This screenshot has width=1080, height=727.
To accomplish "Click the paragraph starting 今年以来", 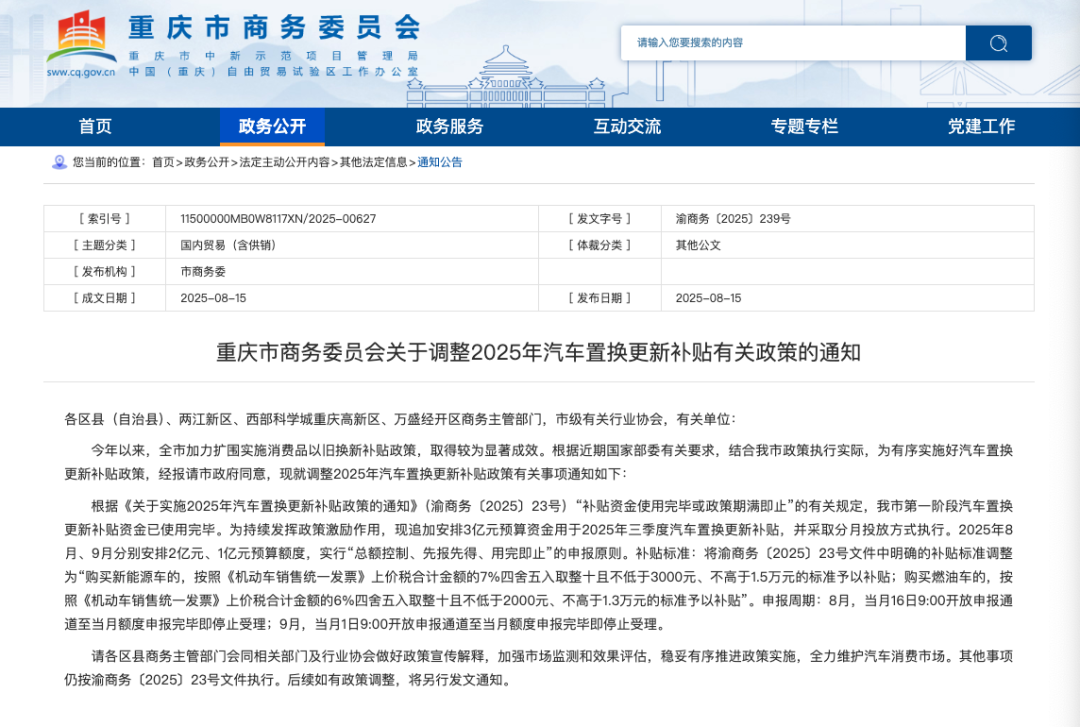I will point(539,462).
